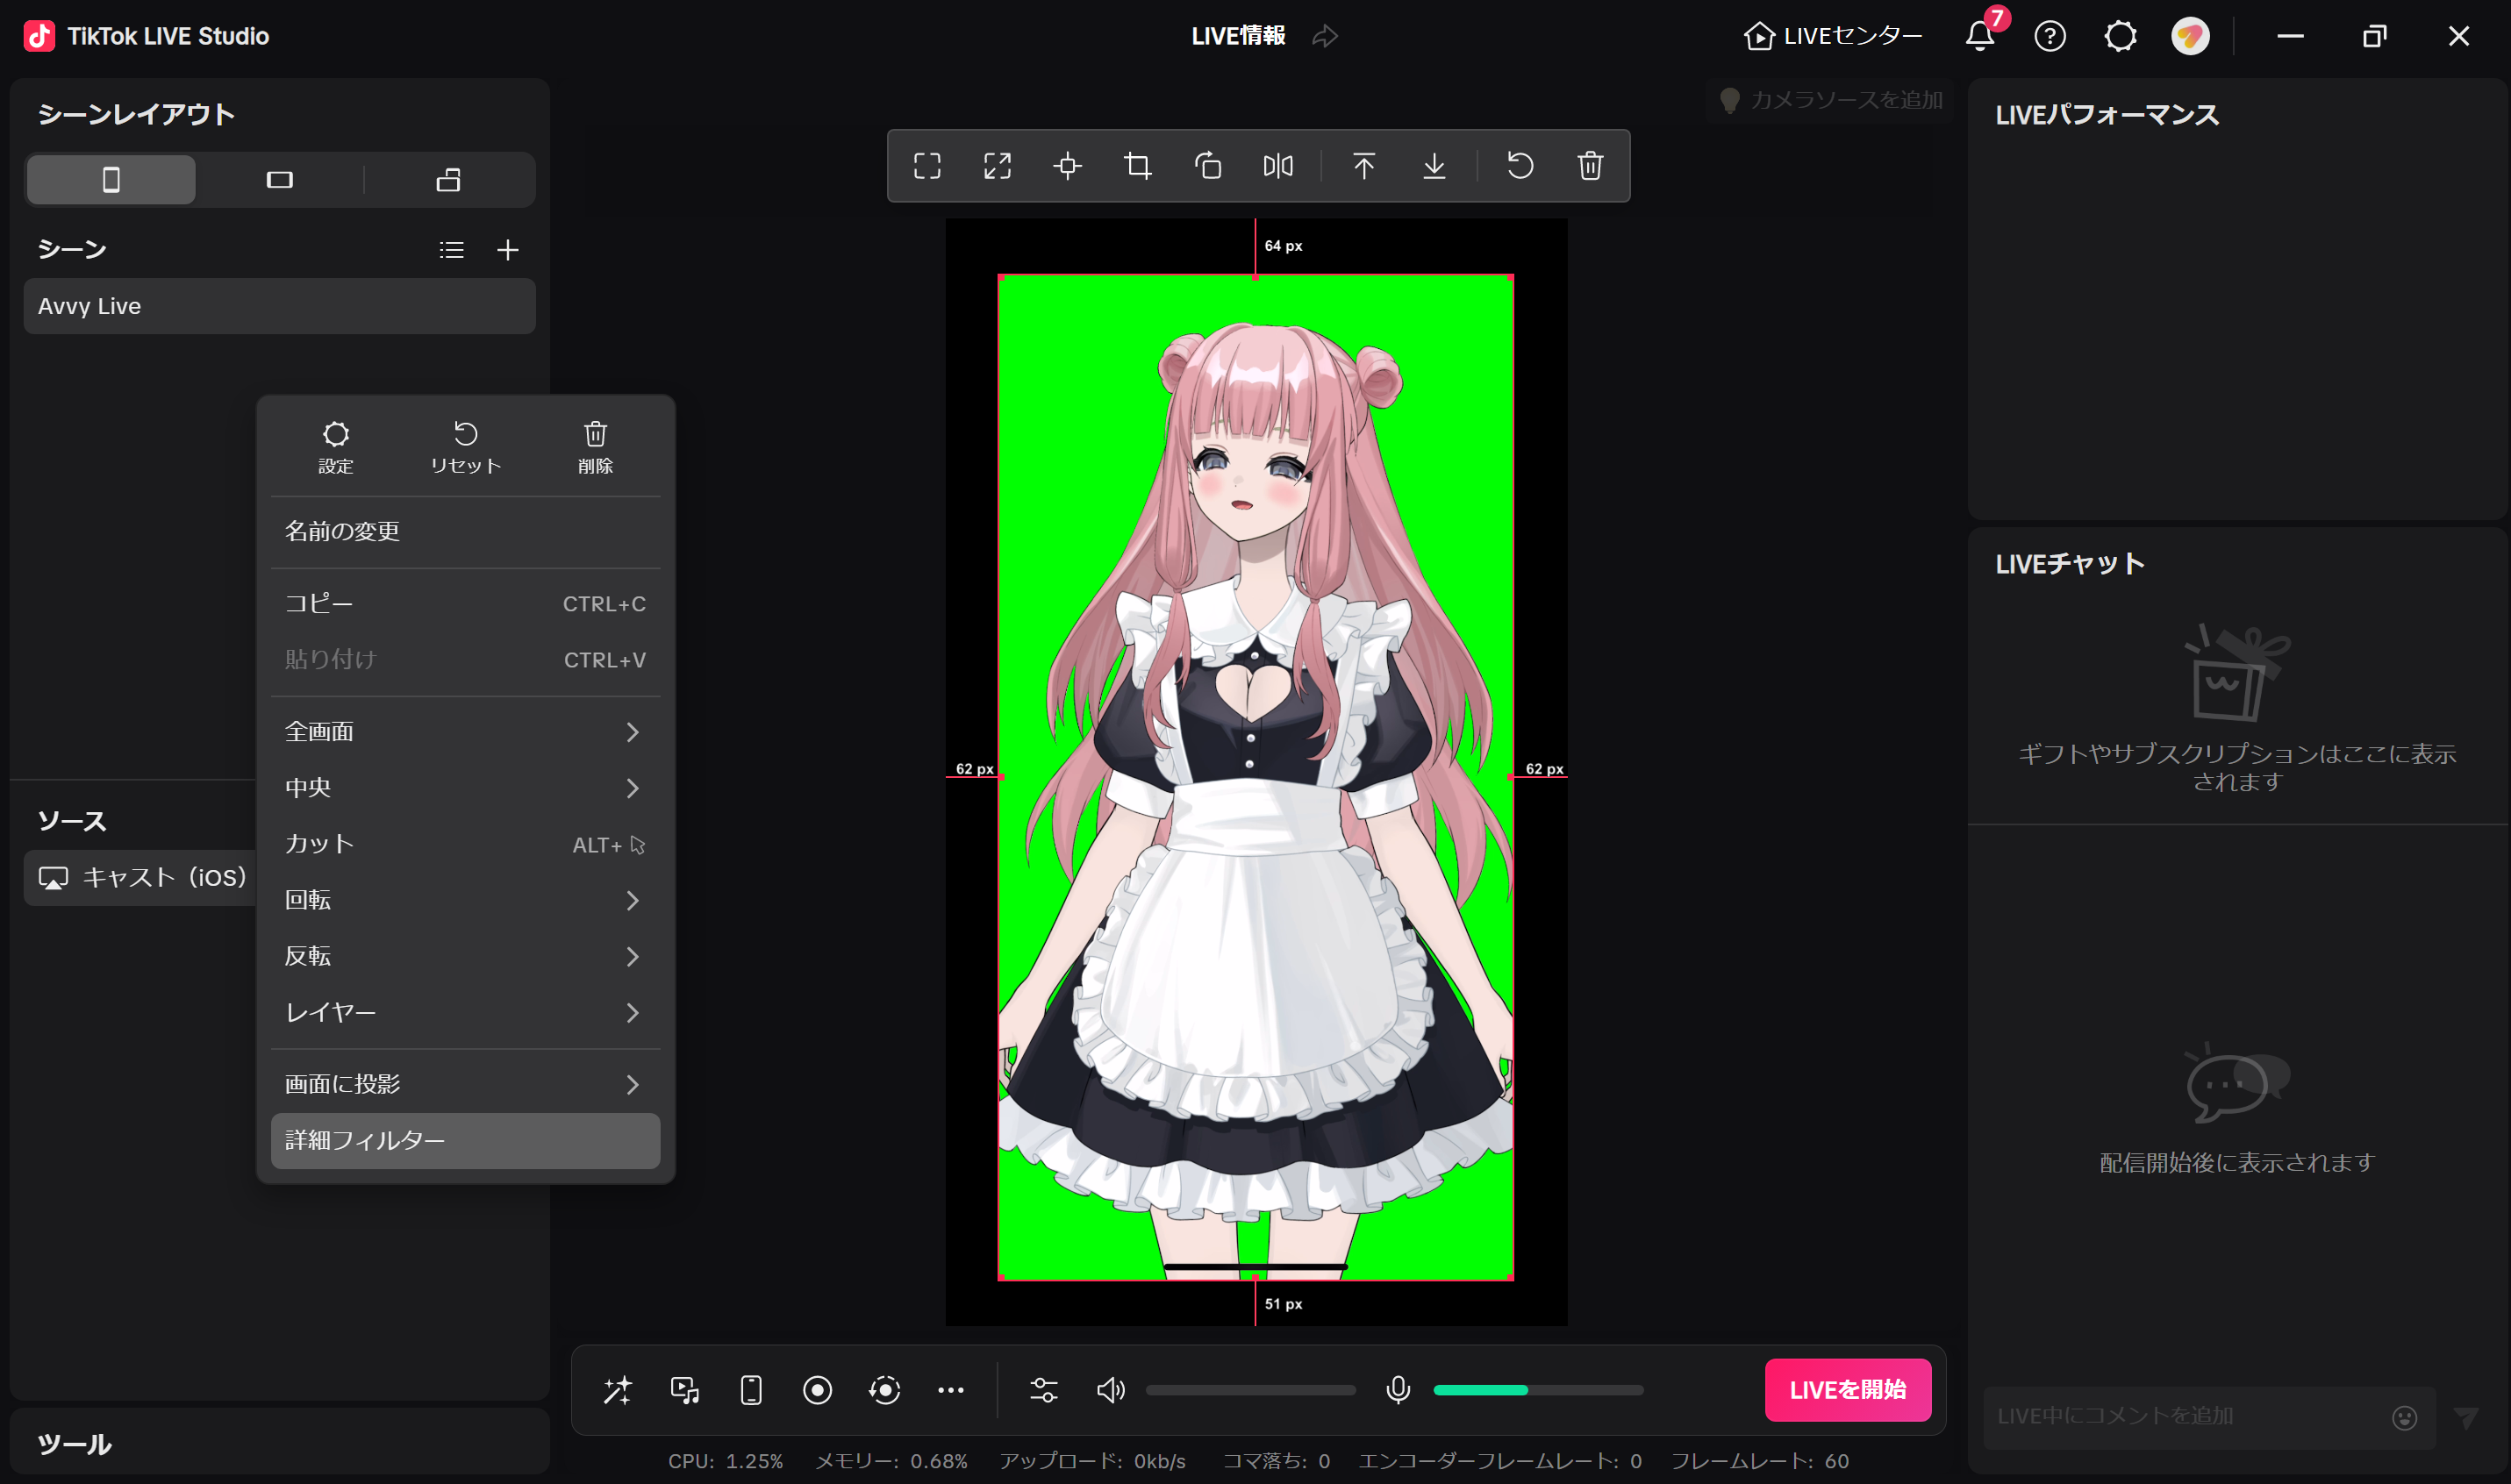Choose コピー from the context menu
Image resolution: width=2511 pixels, height=1484 pixels.
(x=465, y=604)
